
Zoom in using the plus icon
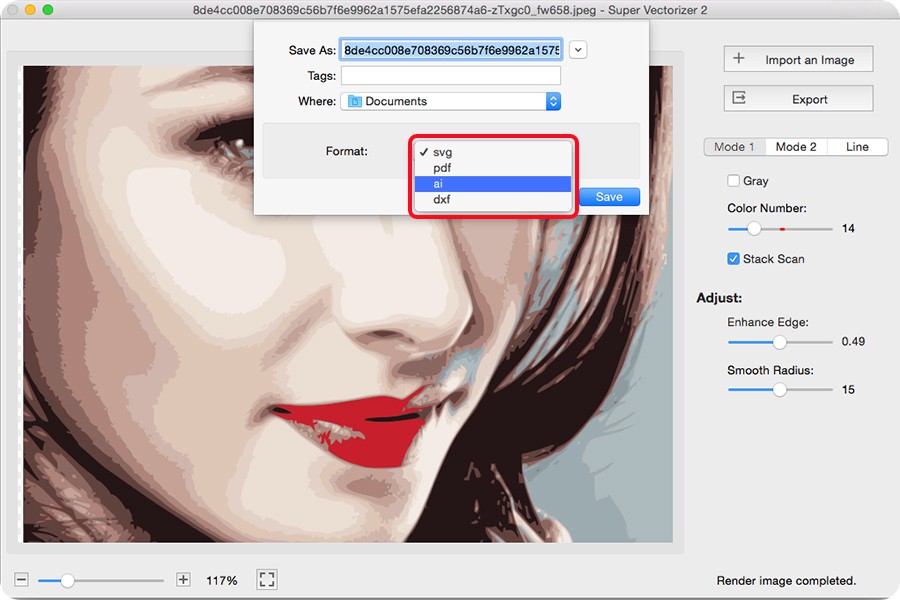183,579
